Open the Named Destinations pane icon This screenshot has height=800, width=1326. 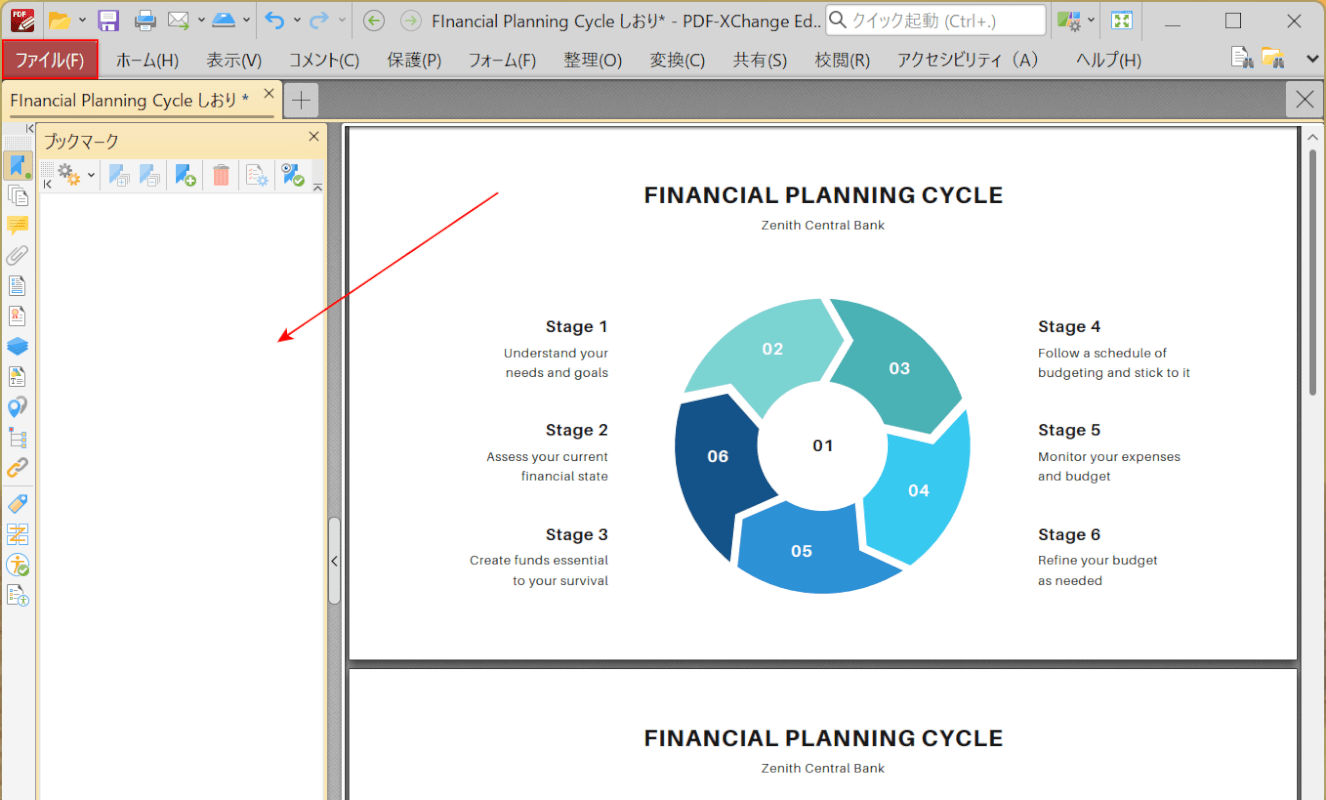(18, 407)
